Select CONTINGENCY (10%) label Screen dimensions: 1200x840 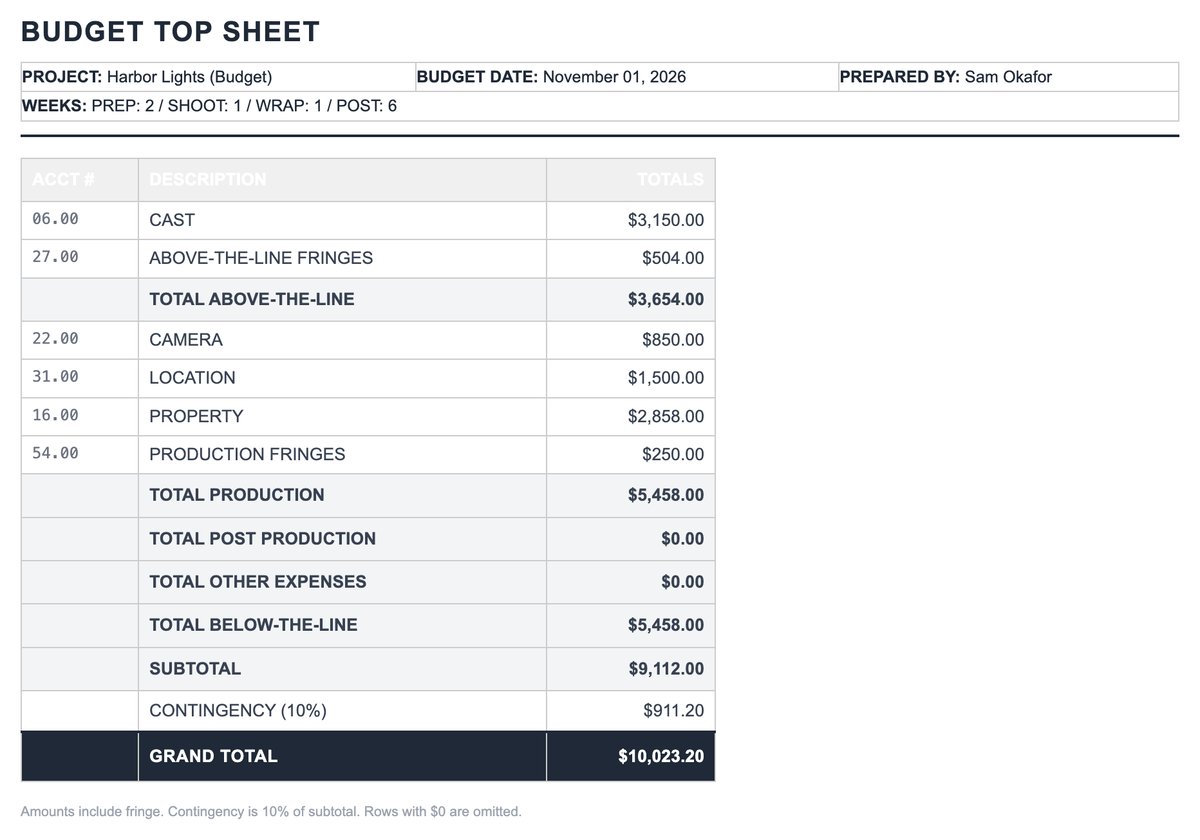238,711
